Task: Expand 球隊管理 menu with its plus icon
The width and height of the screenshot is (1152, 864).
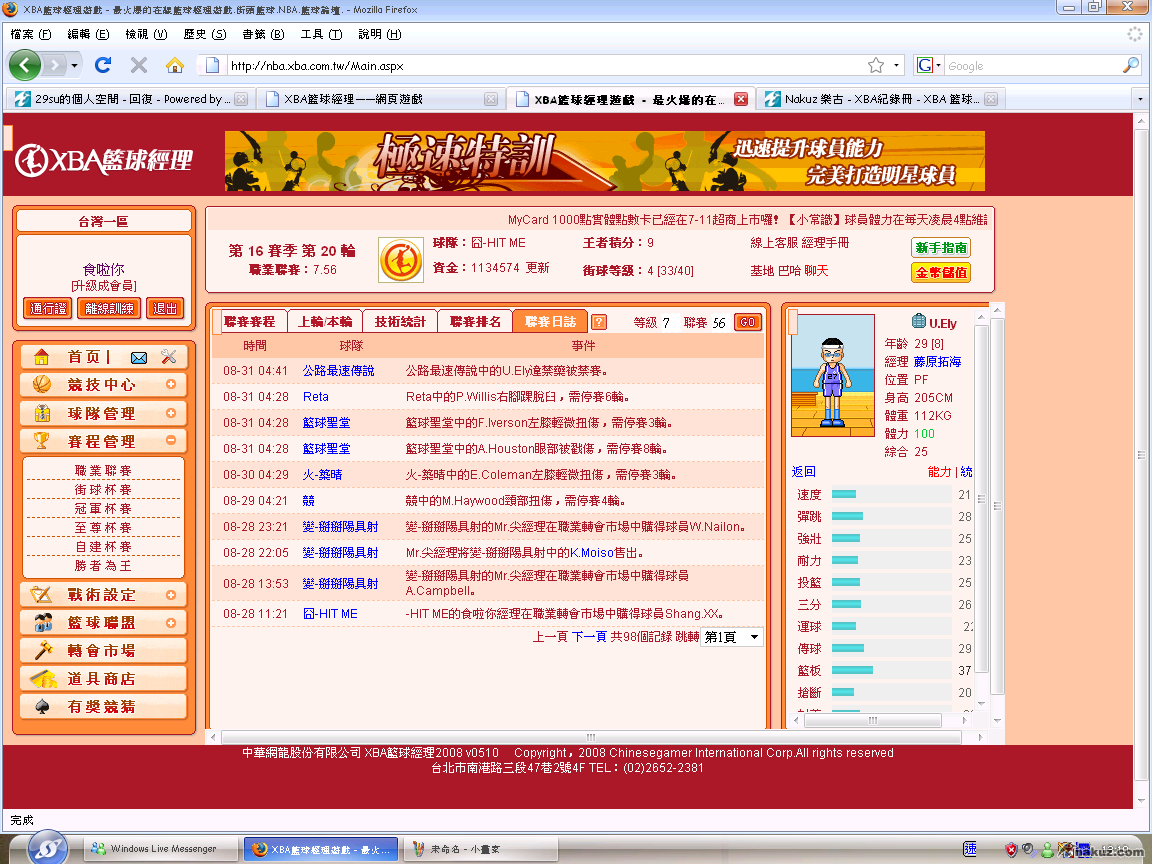Action: [170, 413]
